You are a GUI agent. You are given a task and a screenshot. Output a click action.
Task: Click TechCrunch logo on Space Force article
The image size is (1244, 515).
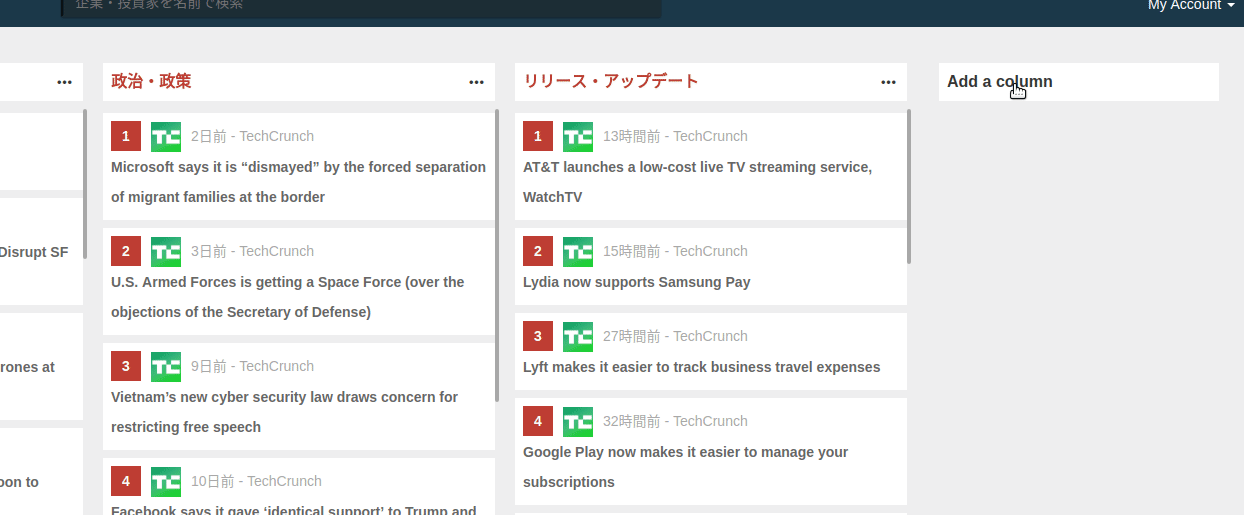pos(166,251)
